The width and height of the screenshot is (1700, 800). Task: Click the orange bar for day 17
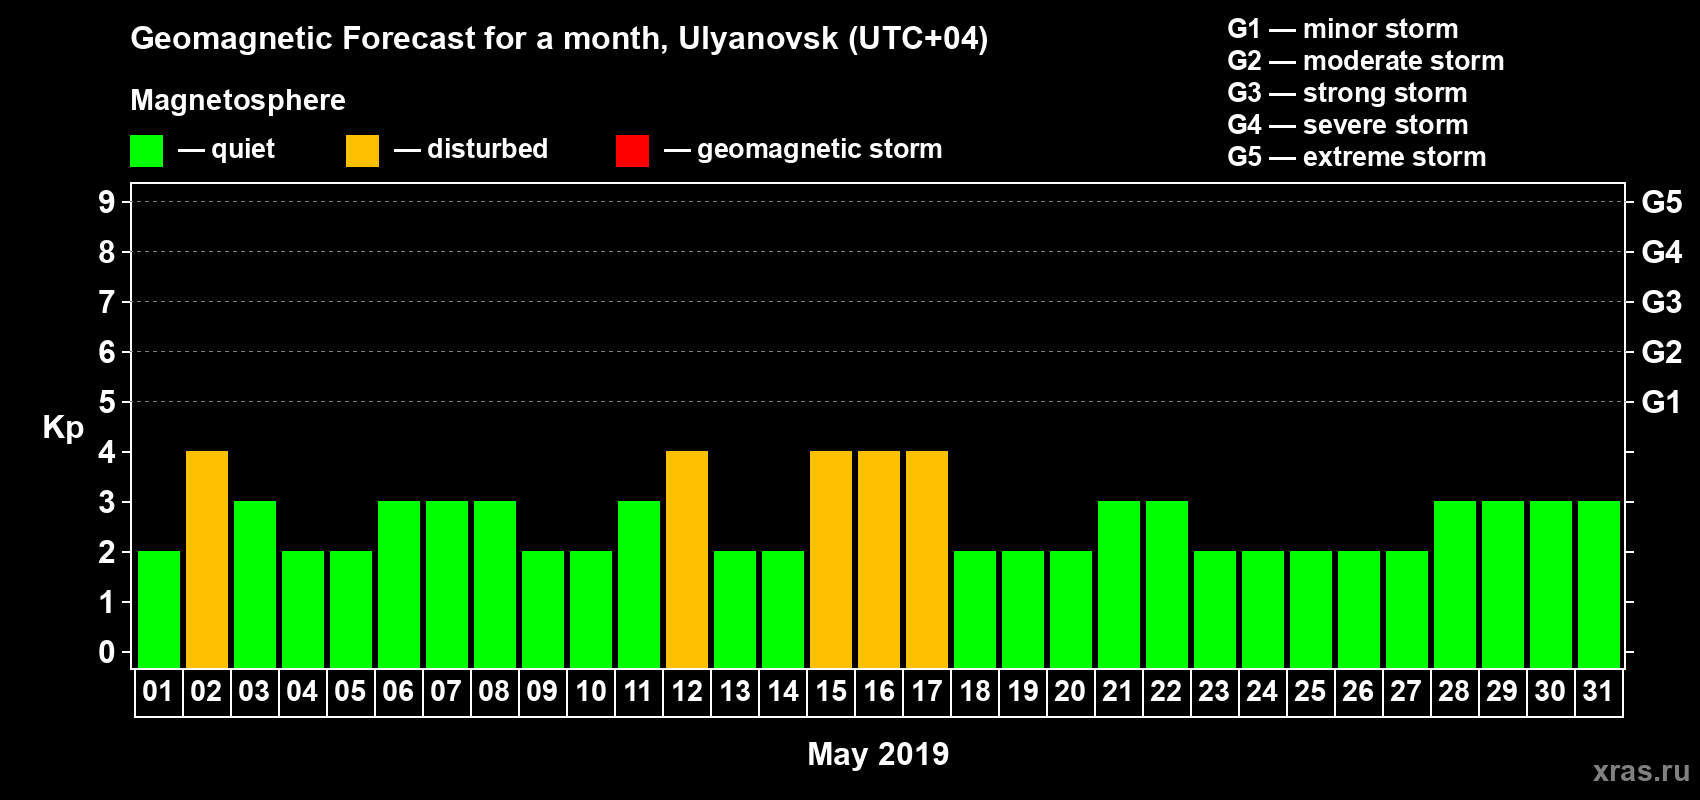coord(927,560)
